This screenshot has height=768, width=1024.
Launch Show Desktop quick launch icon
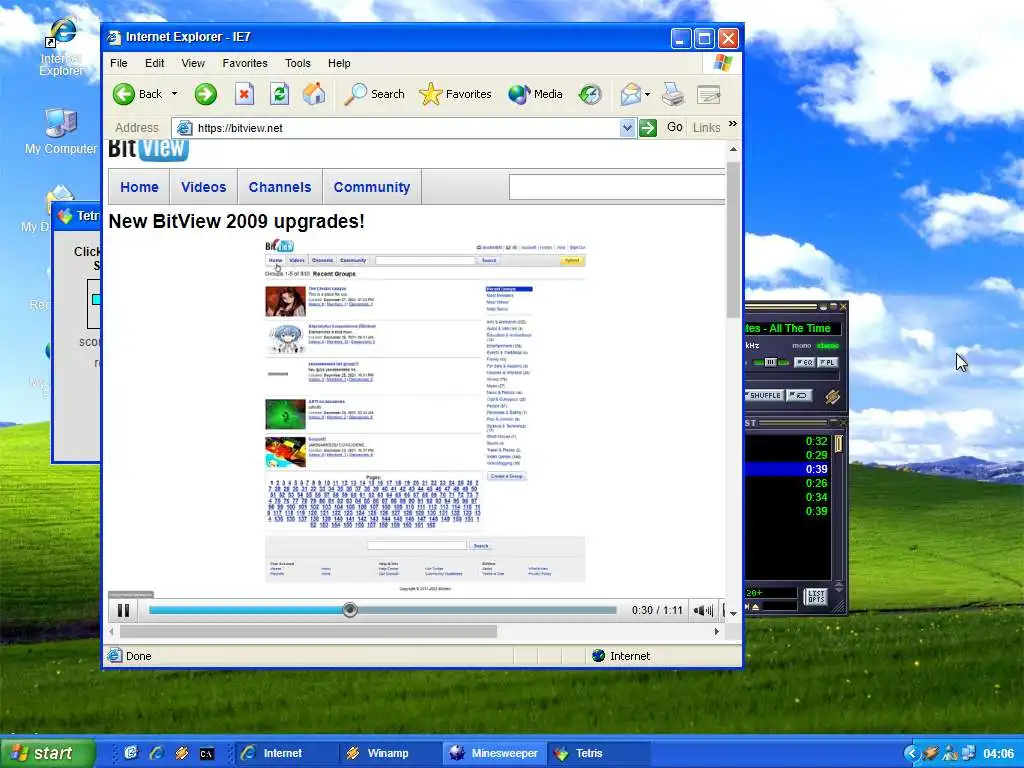coord(131,753)
